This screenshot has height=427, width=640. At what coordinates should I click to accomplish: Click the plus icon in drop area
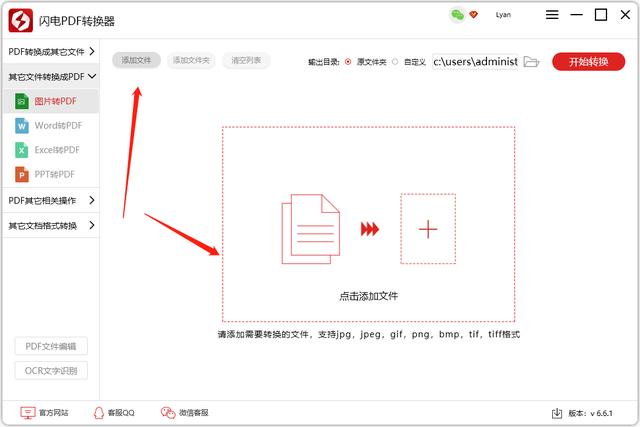(428, 229)
